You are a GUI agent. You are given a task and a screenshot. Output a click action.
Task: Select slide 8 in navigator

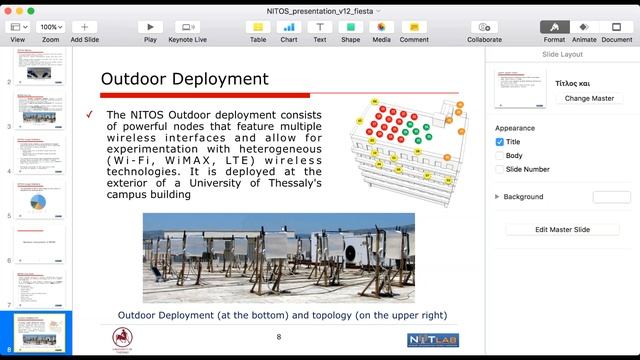coord(40,333)
